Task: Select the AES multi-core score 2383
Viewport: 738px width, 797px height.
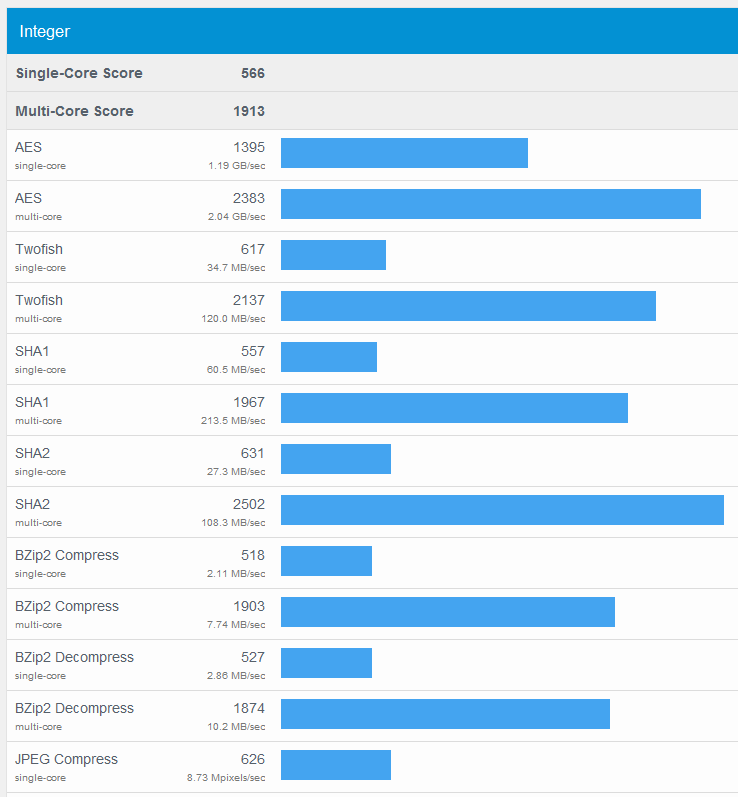Action: click(249, 198)
